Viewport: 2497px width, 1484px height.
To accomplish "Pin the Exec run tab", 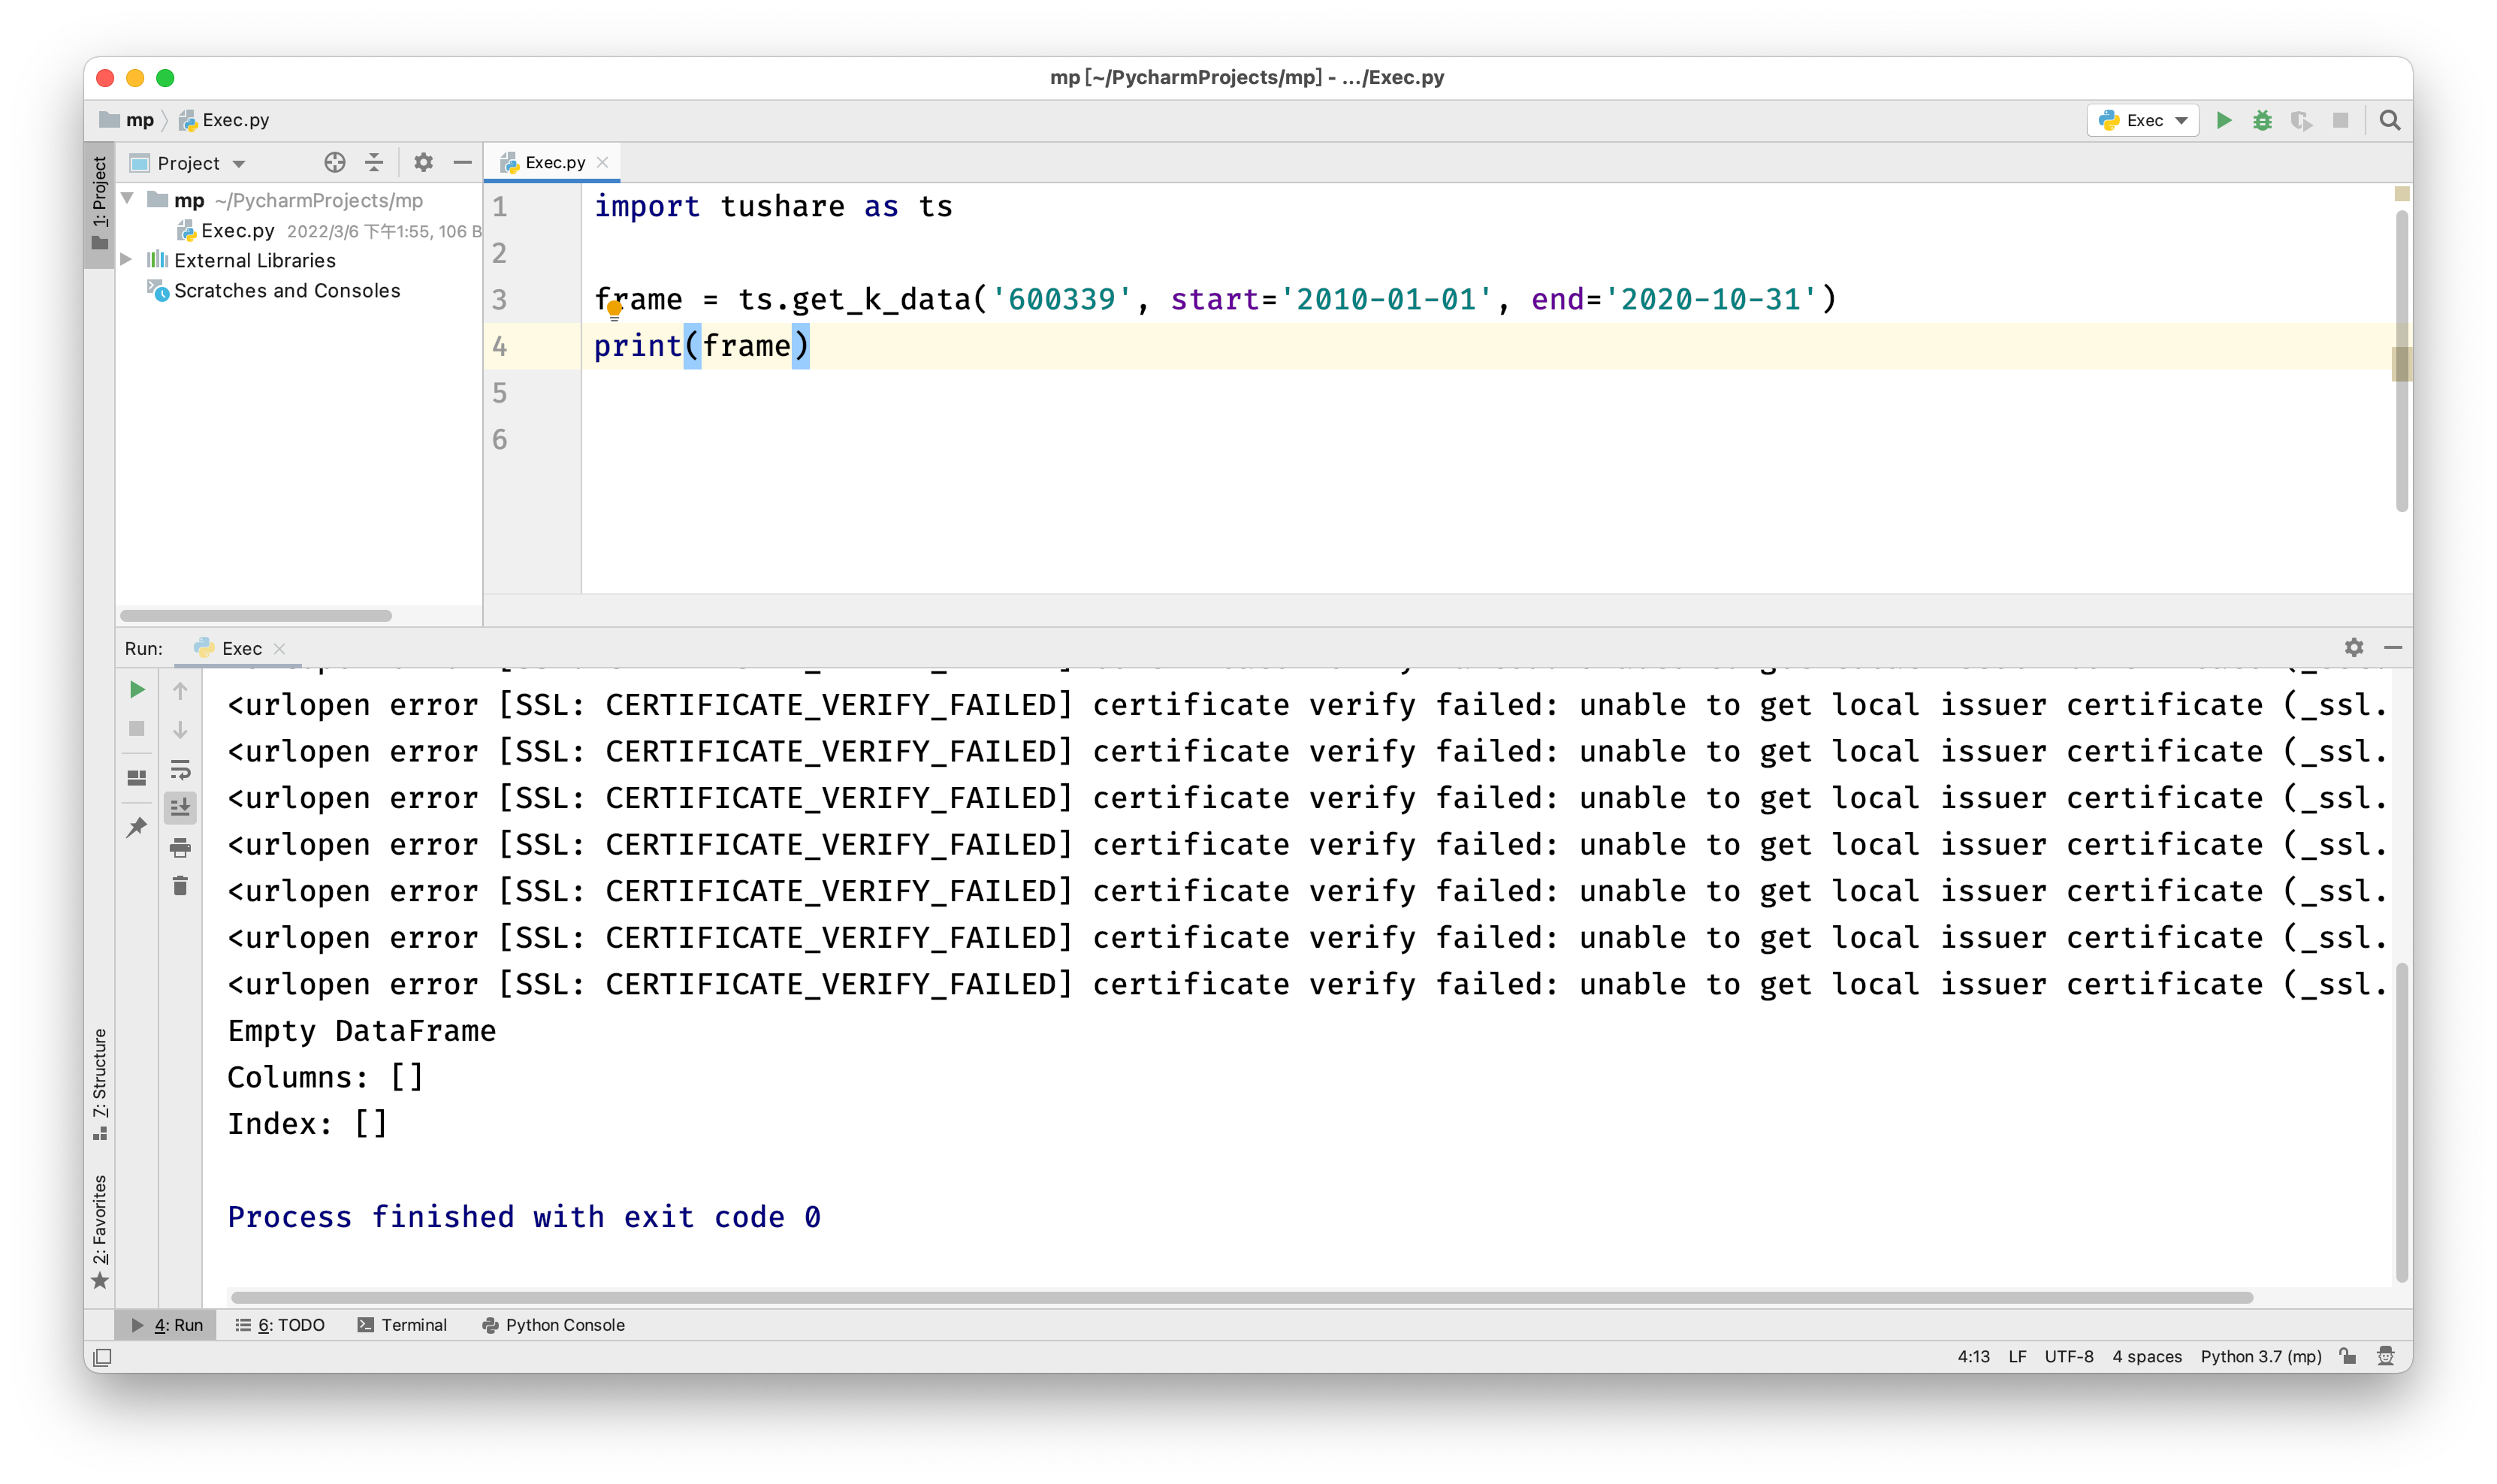I will [137, 827].
